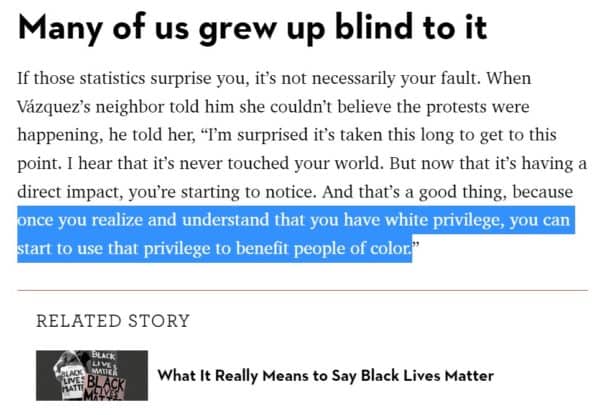Open "What It Really Means to Say Black Lives Matter"
This screenshot has height=415, width=600.
point(326,376)
